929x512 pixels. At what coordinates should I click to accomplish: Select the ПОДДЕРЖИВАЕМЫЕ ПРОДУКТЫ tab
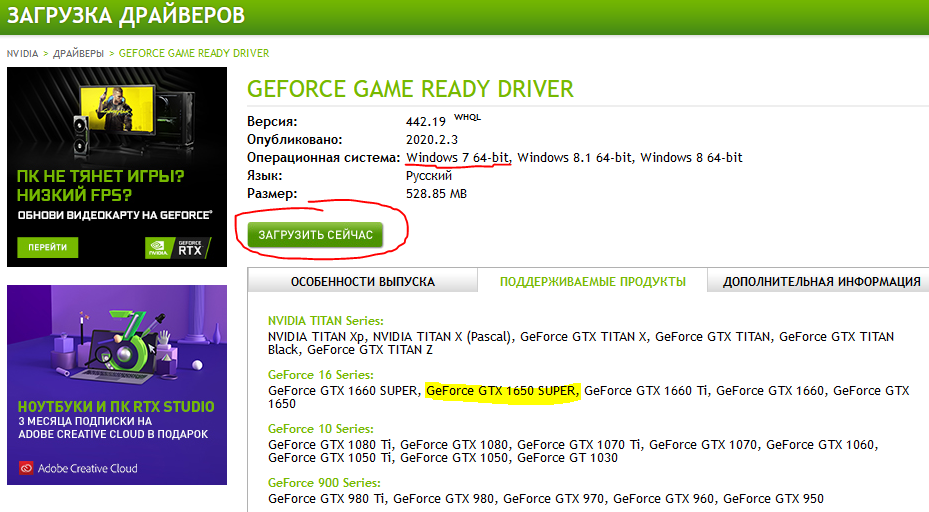[x=592, y=281]
